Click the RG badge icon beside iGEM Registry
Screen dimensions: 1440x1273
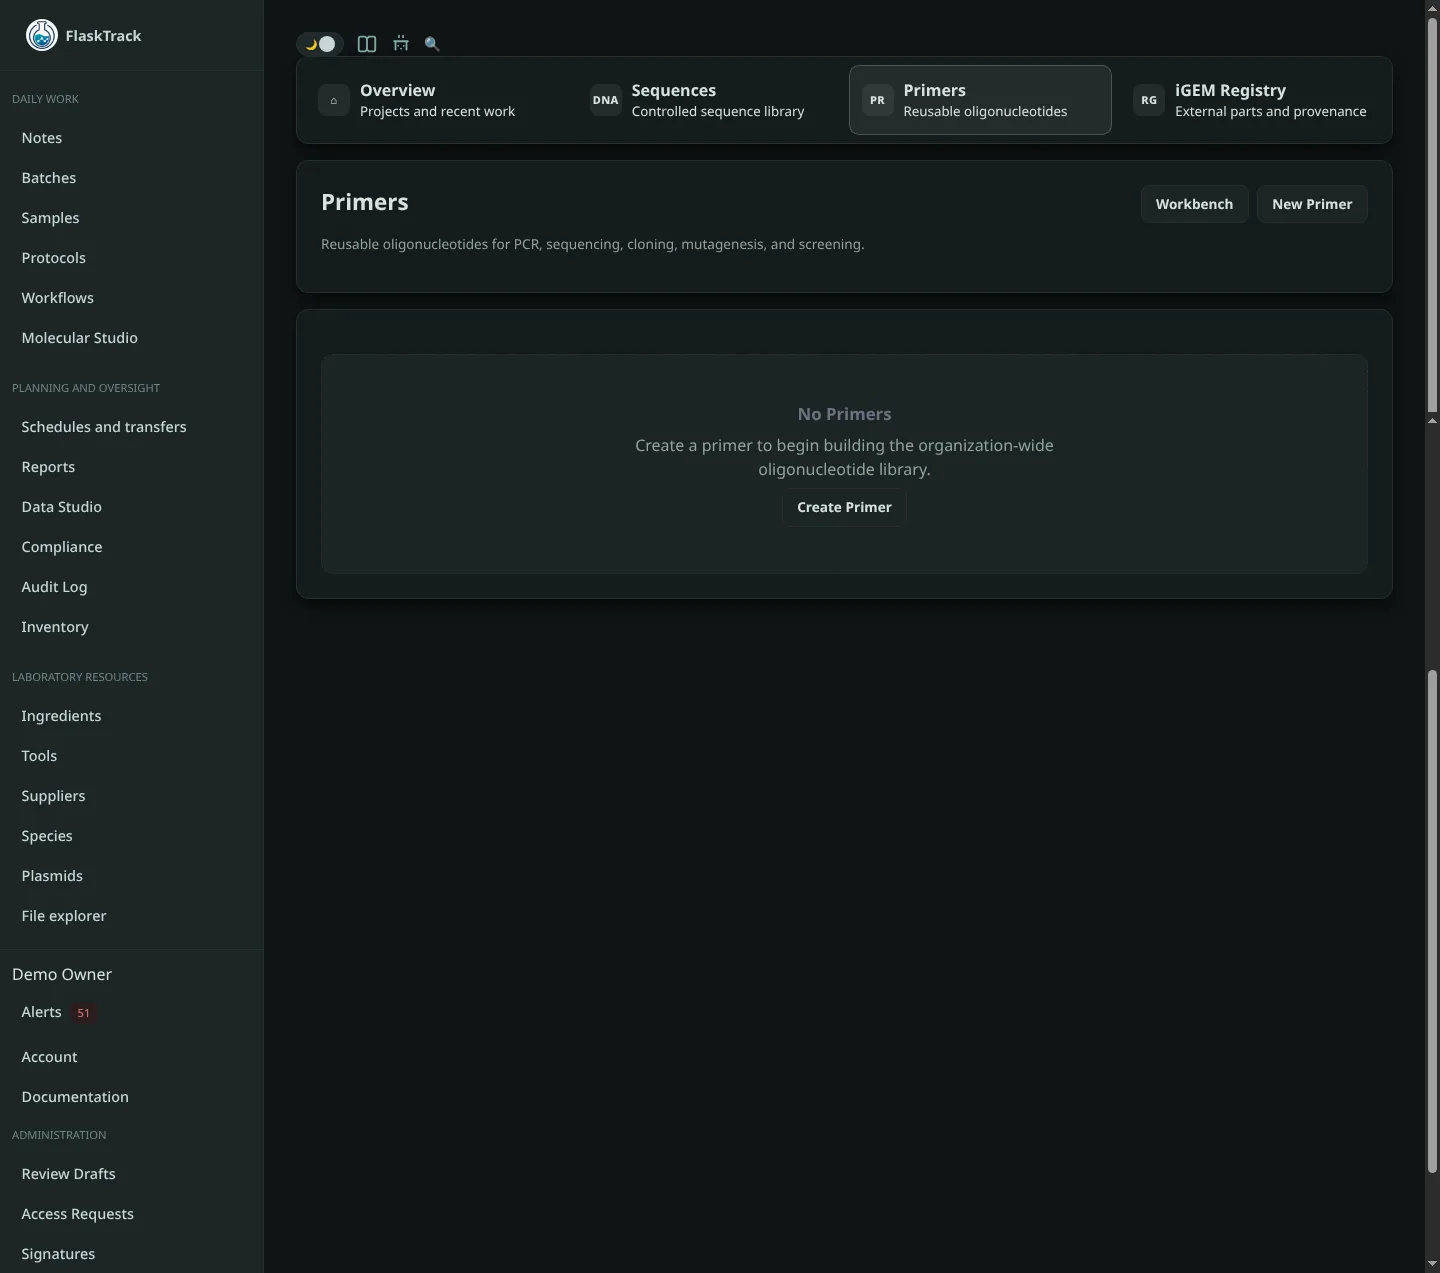pos(1149,100)
